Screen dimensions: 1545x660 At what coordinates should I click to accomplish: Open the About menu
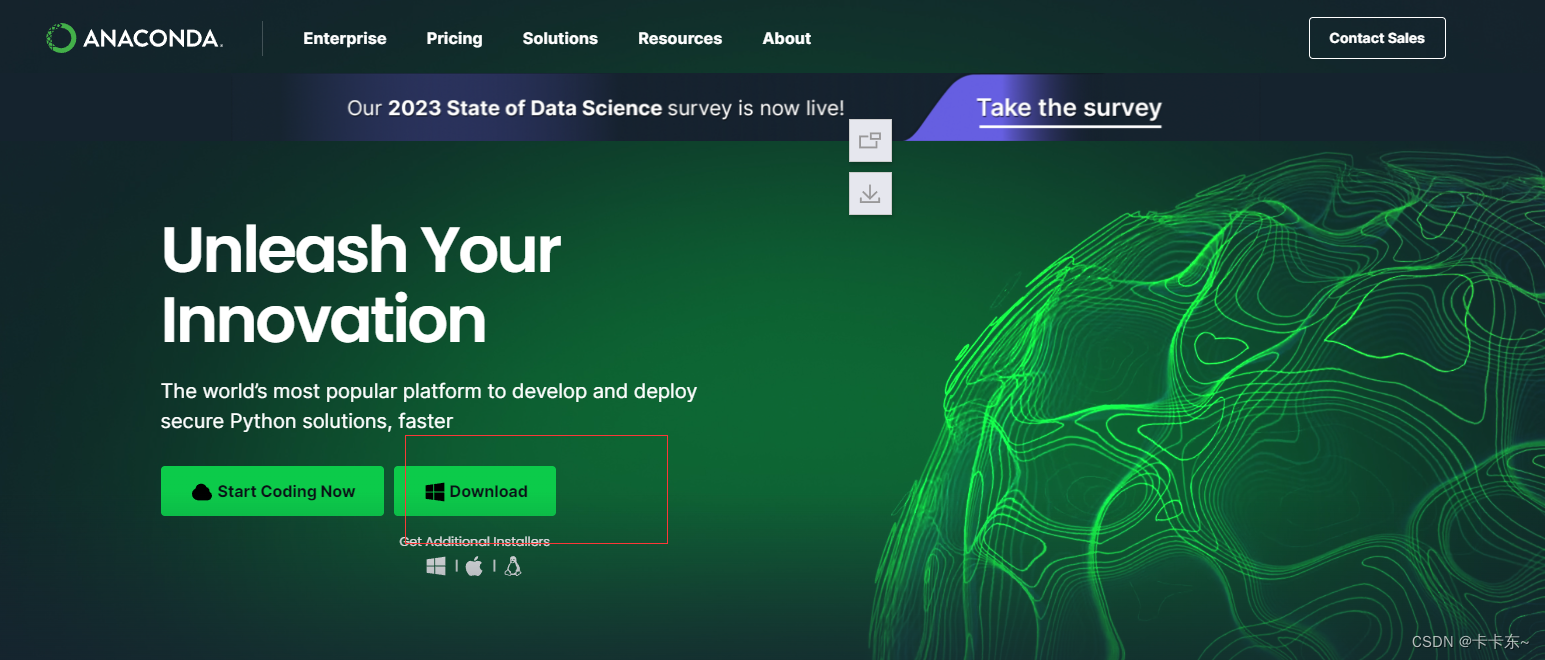tap(787, 38)
